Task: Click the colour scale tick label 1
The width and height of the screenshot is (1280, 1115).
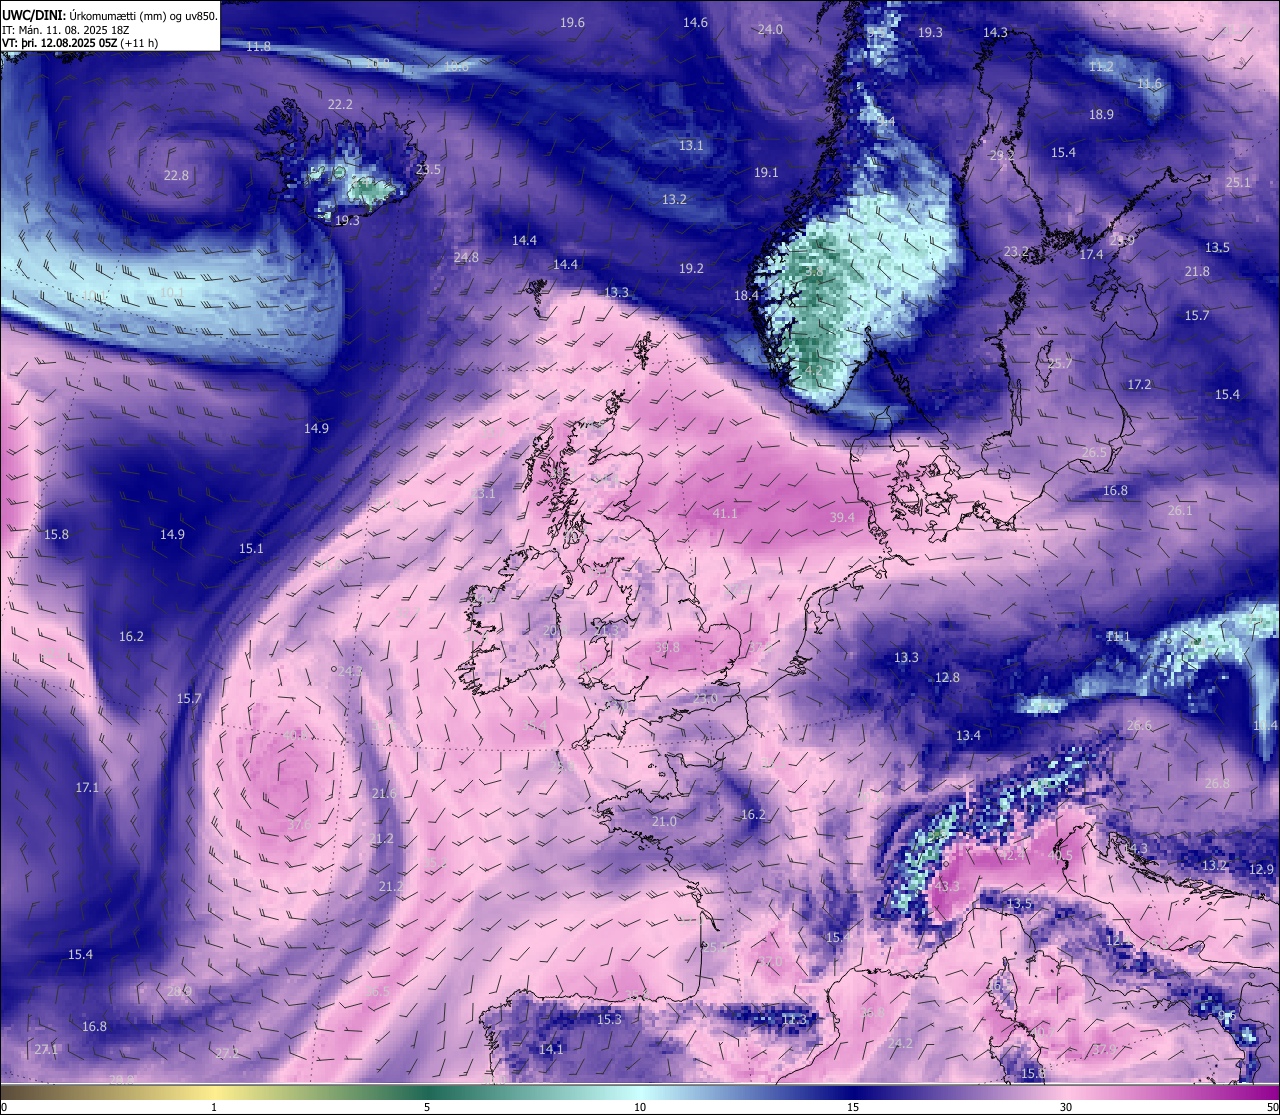Action: click(214, 1107)
